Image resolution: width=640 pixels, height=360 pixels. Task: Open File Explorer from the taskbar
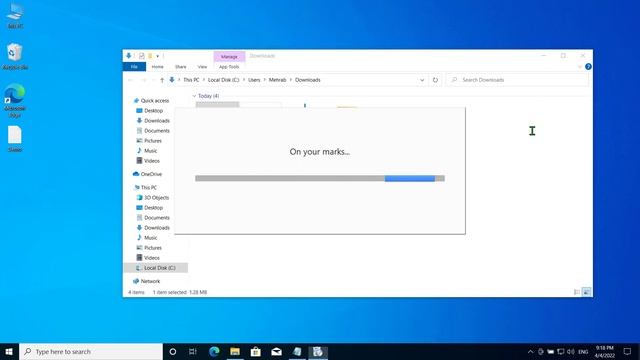[x=235, y=351]
